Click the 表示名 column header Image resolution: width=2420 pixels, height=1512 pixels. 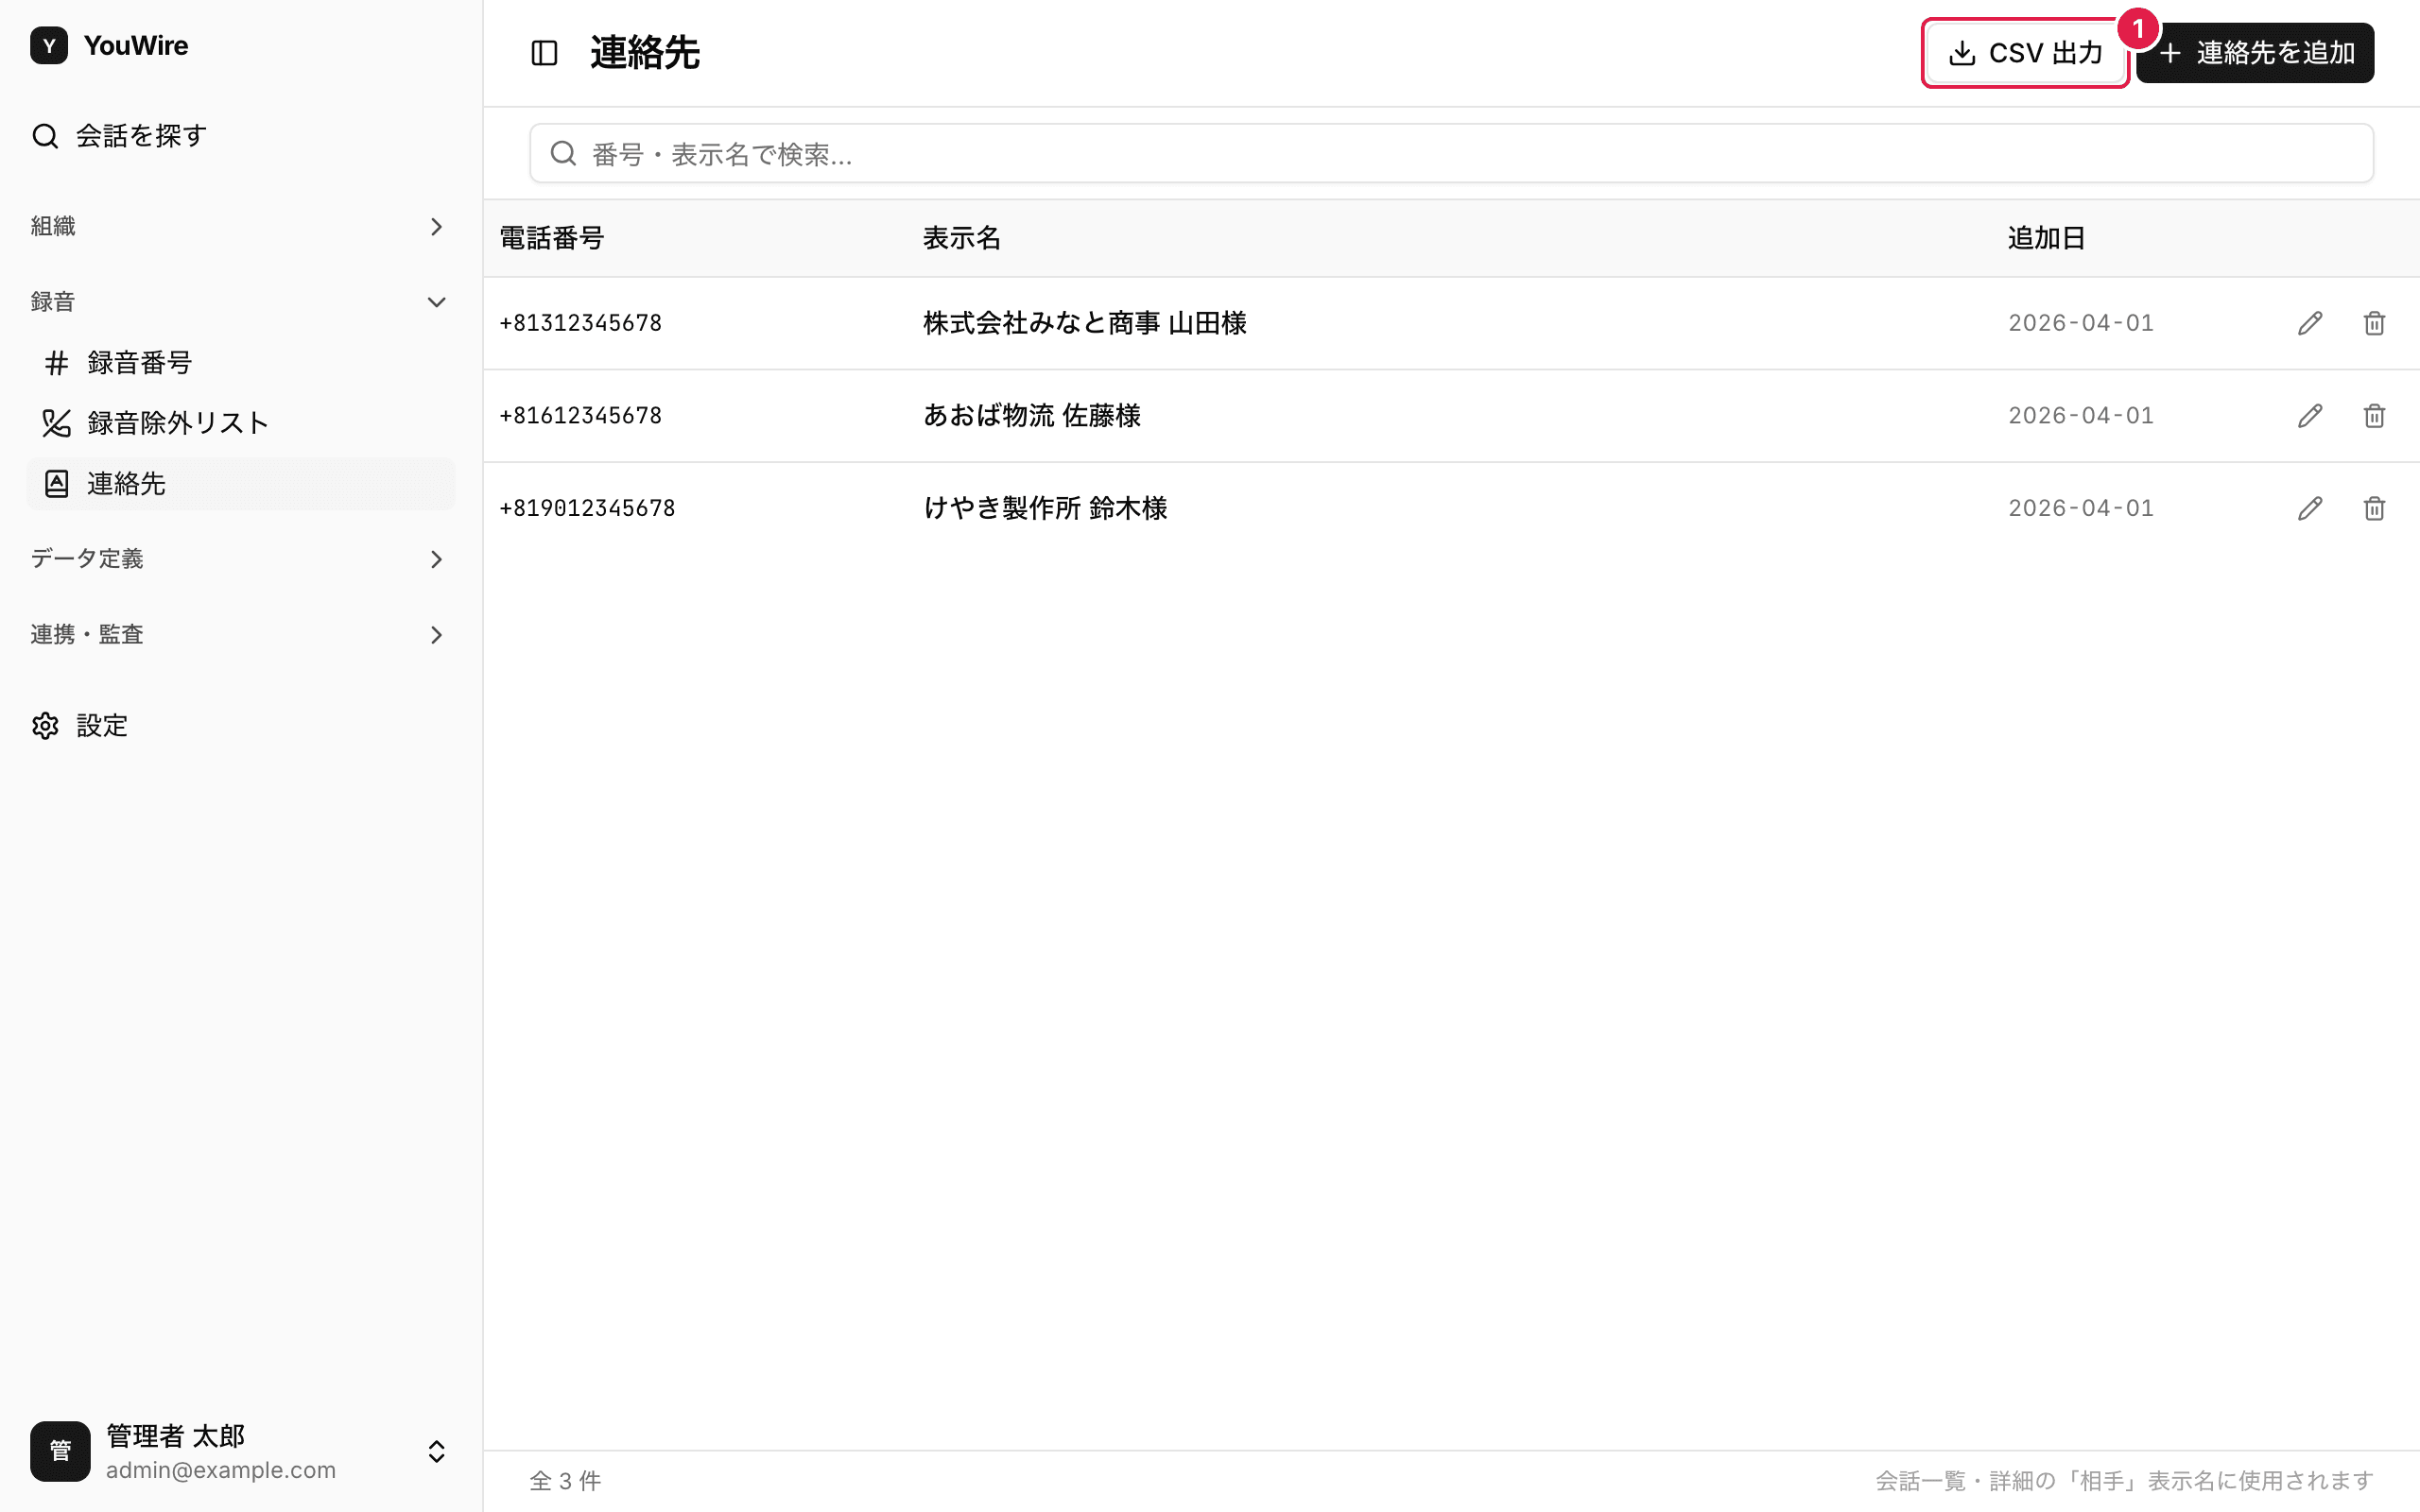tap(961, 239)
